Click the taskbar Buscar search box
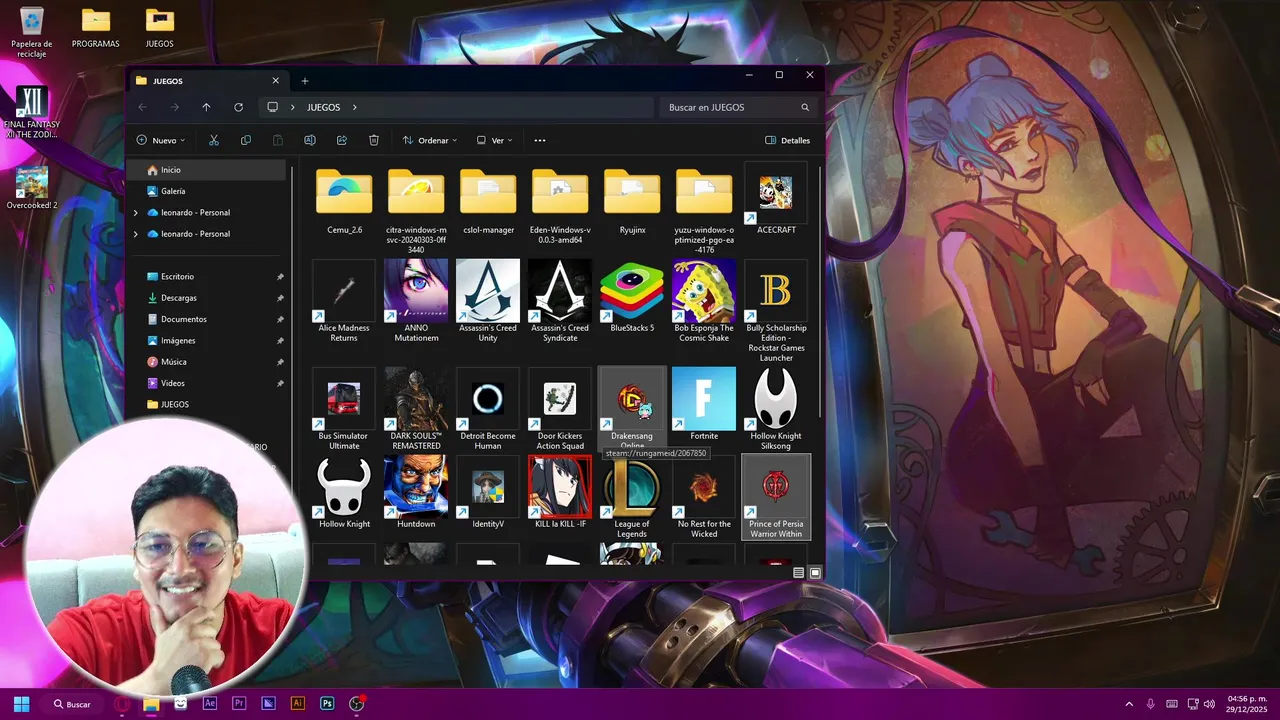This screenshot has height=720, width=1280. coord(73,704)
